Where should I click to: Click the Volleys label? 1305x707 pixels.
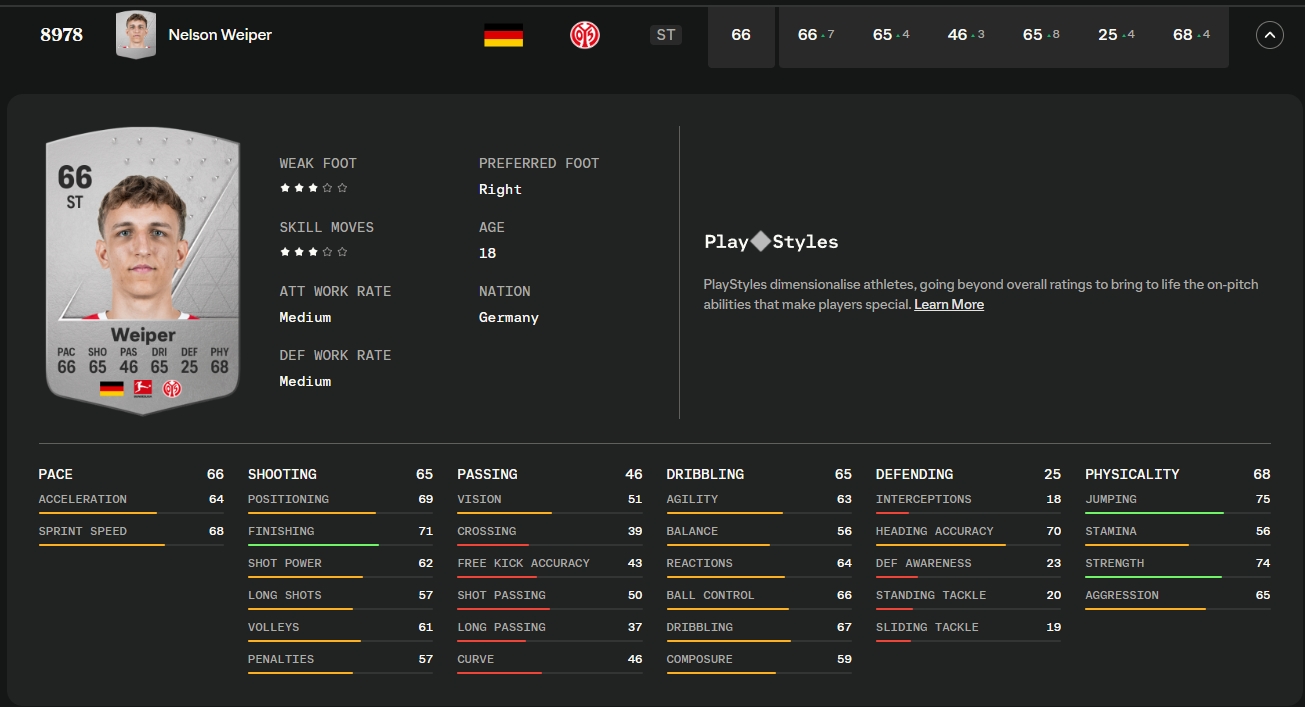pos(274,627)
